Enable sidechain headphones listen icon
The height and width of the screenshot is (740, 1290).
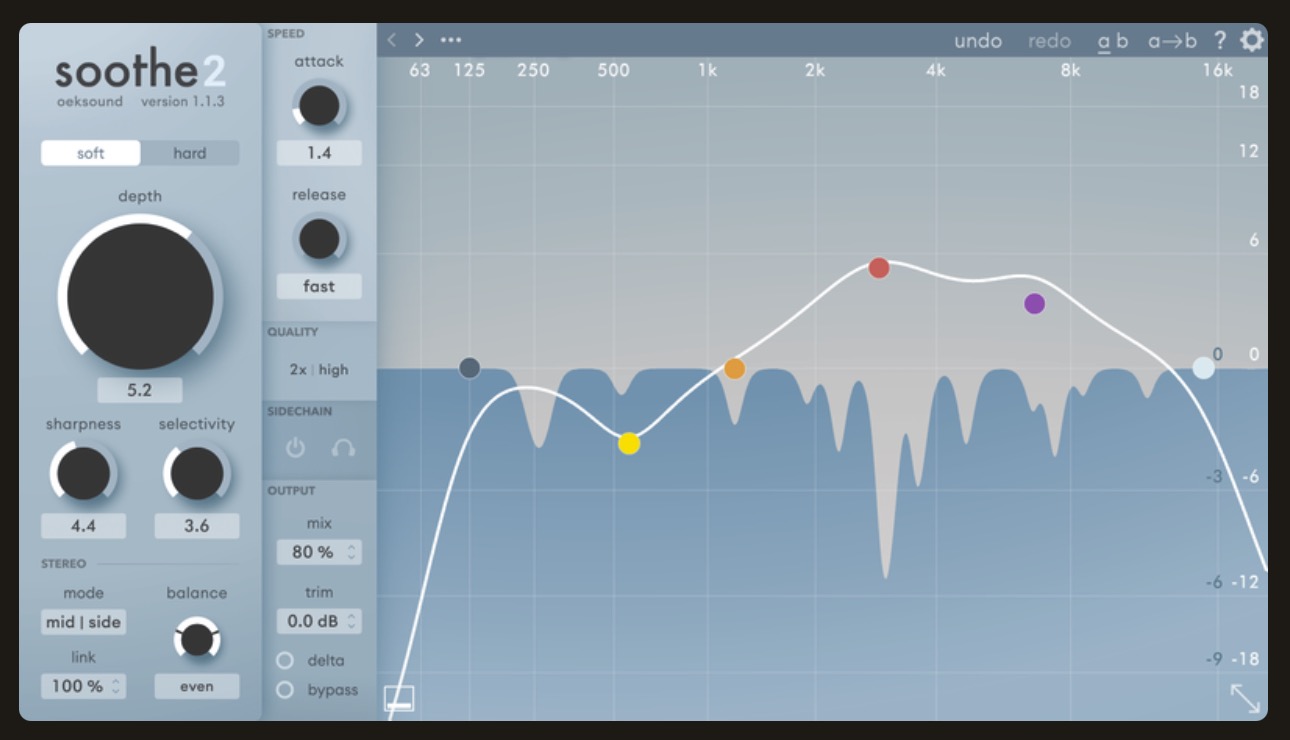[x=343, y=448]
